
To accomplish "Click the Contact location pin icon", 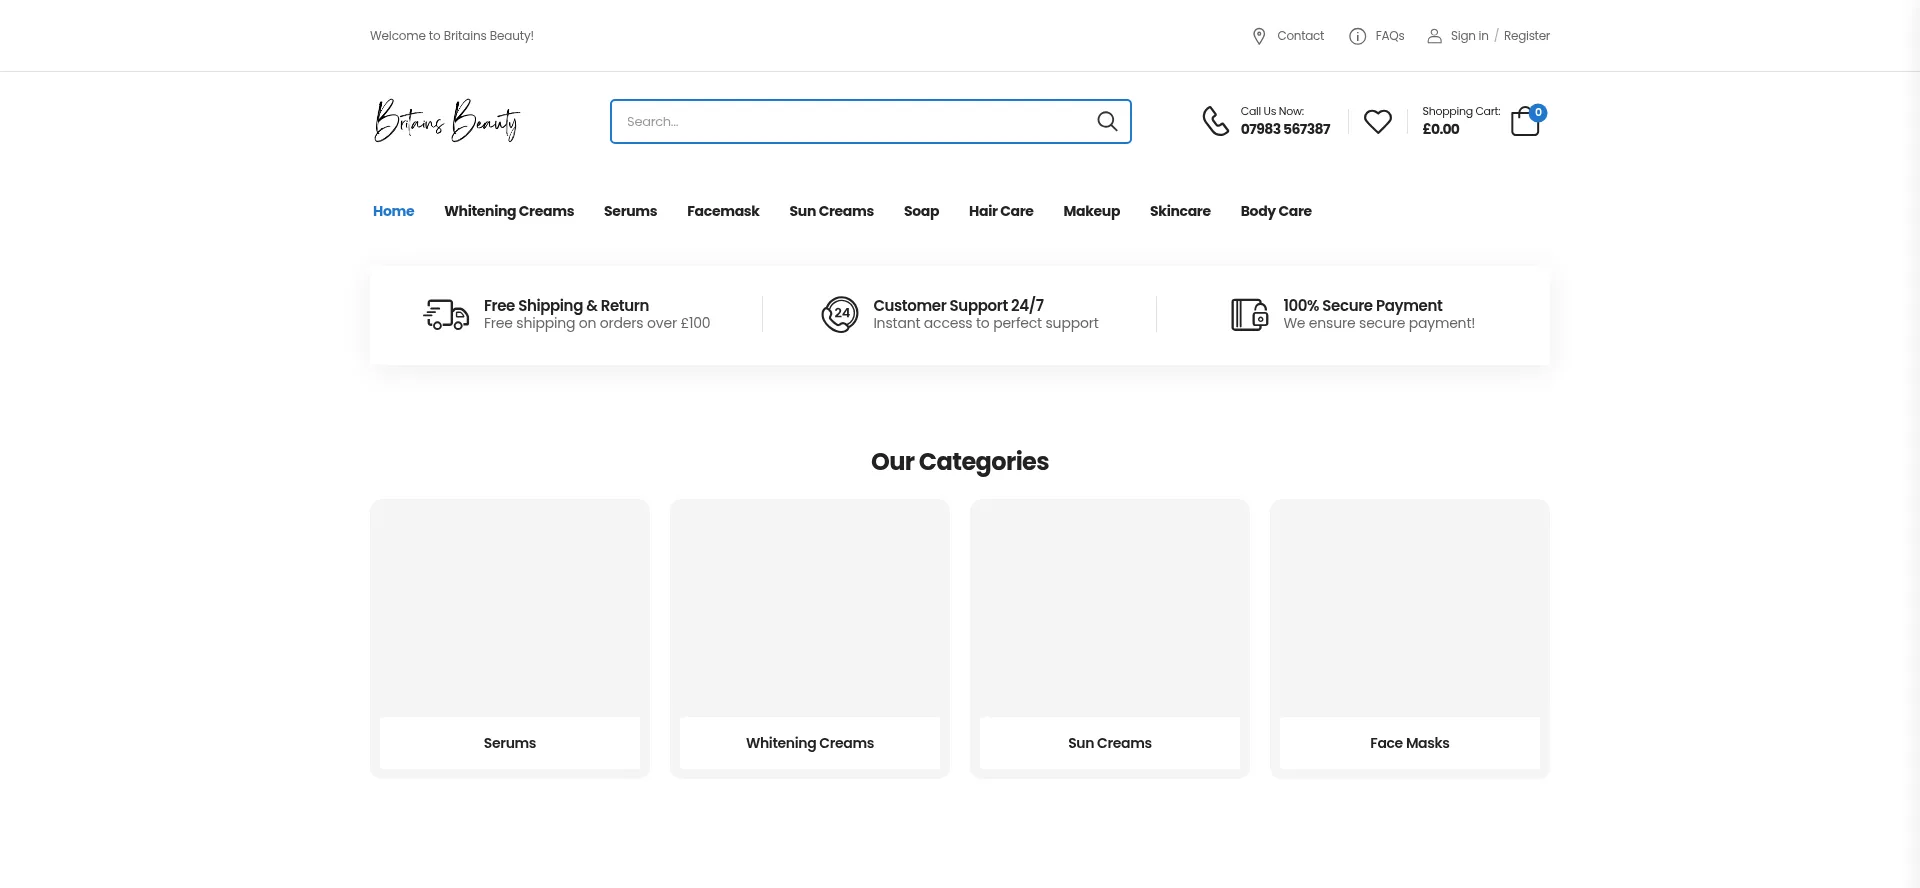I will click(x=1259, y=36).
